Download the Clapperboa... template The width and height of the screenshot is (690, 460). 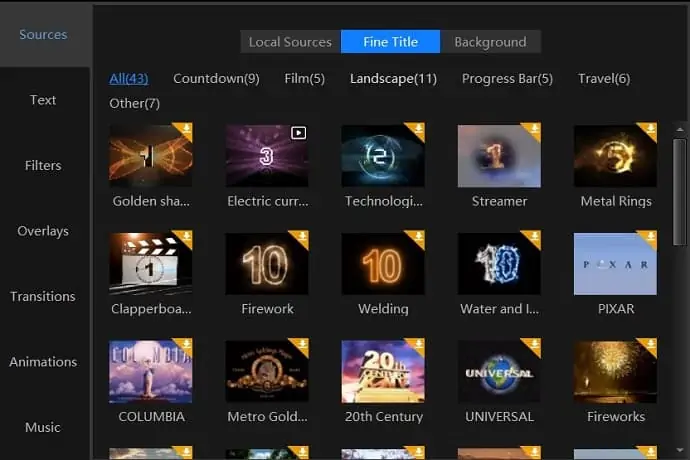tap(186, 237)
